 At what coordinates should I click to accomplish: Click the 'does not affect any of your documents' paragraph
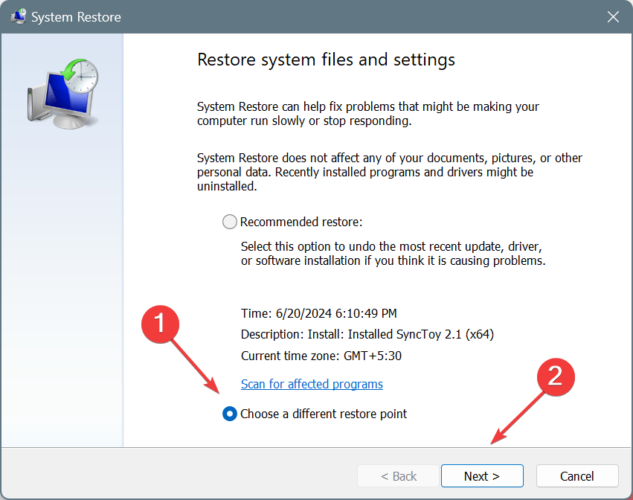coord(389,172)
